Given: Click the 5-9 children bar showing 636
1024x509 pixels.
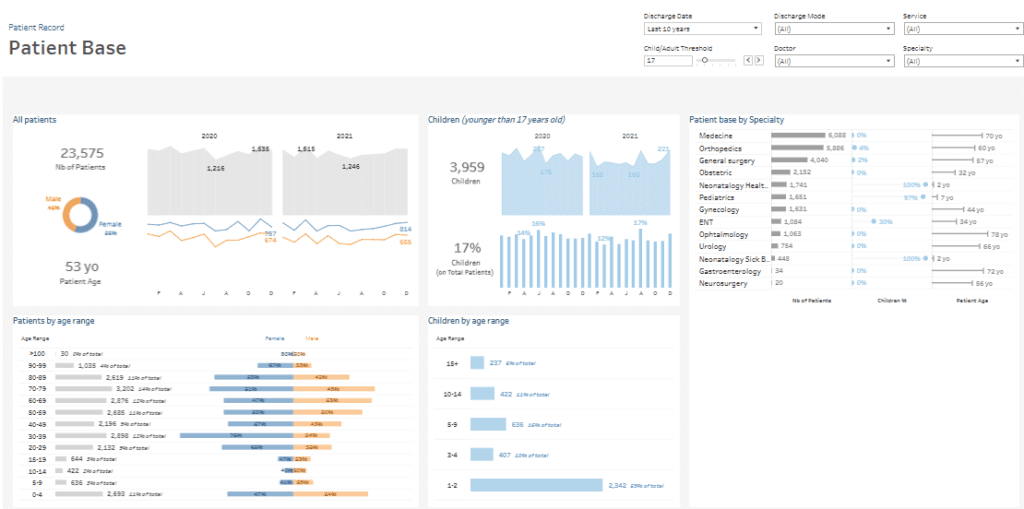Looking at the screenshot, I should coord(488,424).
